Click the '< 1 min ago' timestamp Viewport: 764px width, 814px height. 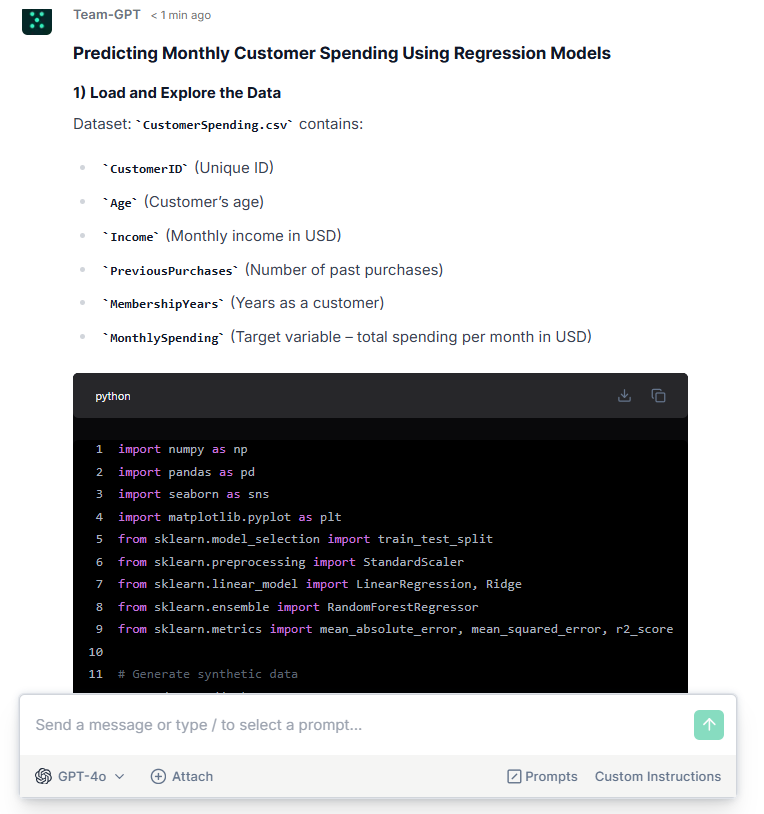point(181,15)
